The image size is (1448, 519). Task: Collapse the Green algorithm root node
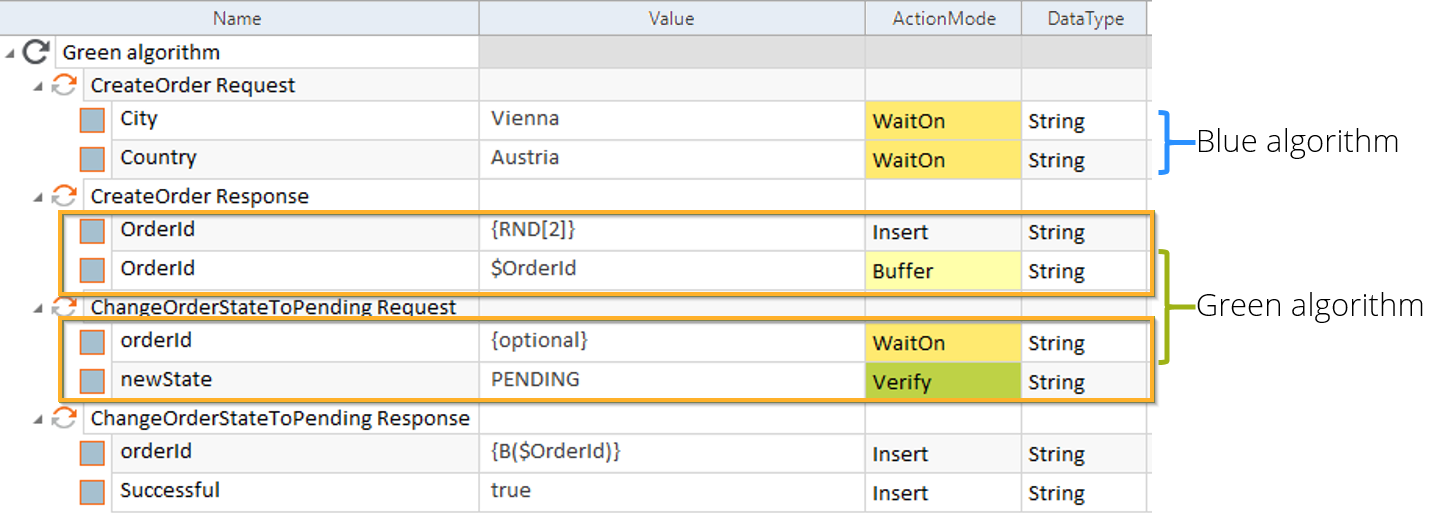10,53
